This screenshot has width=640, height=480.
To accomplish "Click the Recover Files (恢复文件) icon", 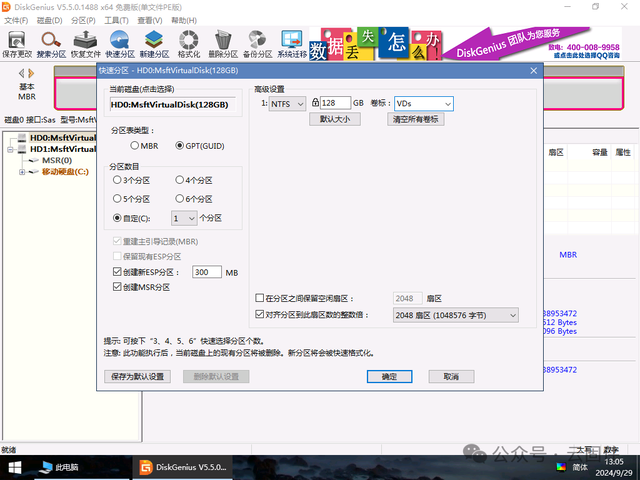I will pos(85,44).
